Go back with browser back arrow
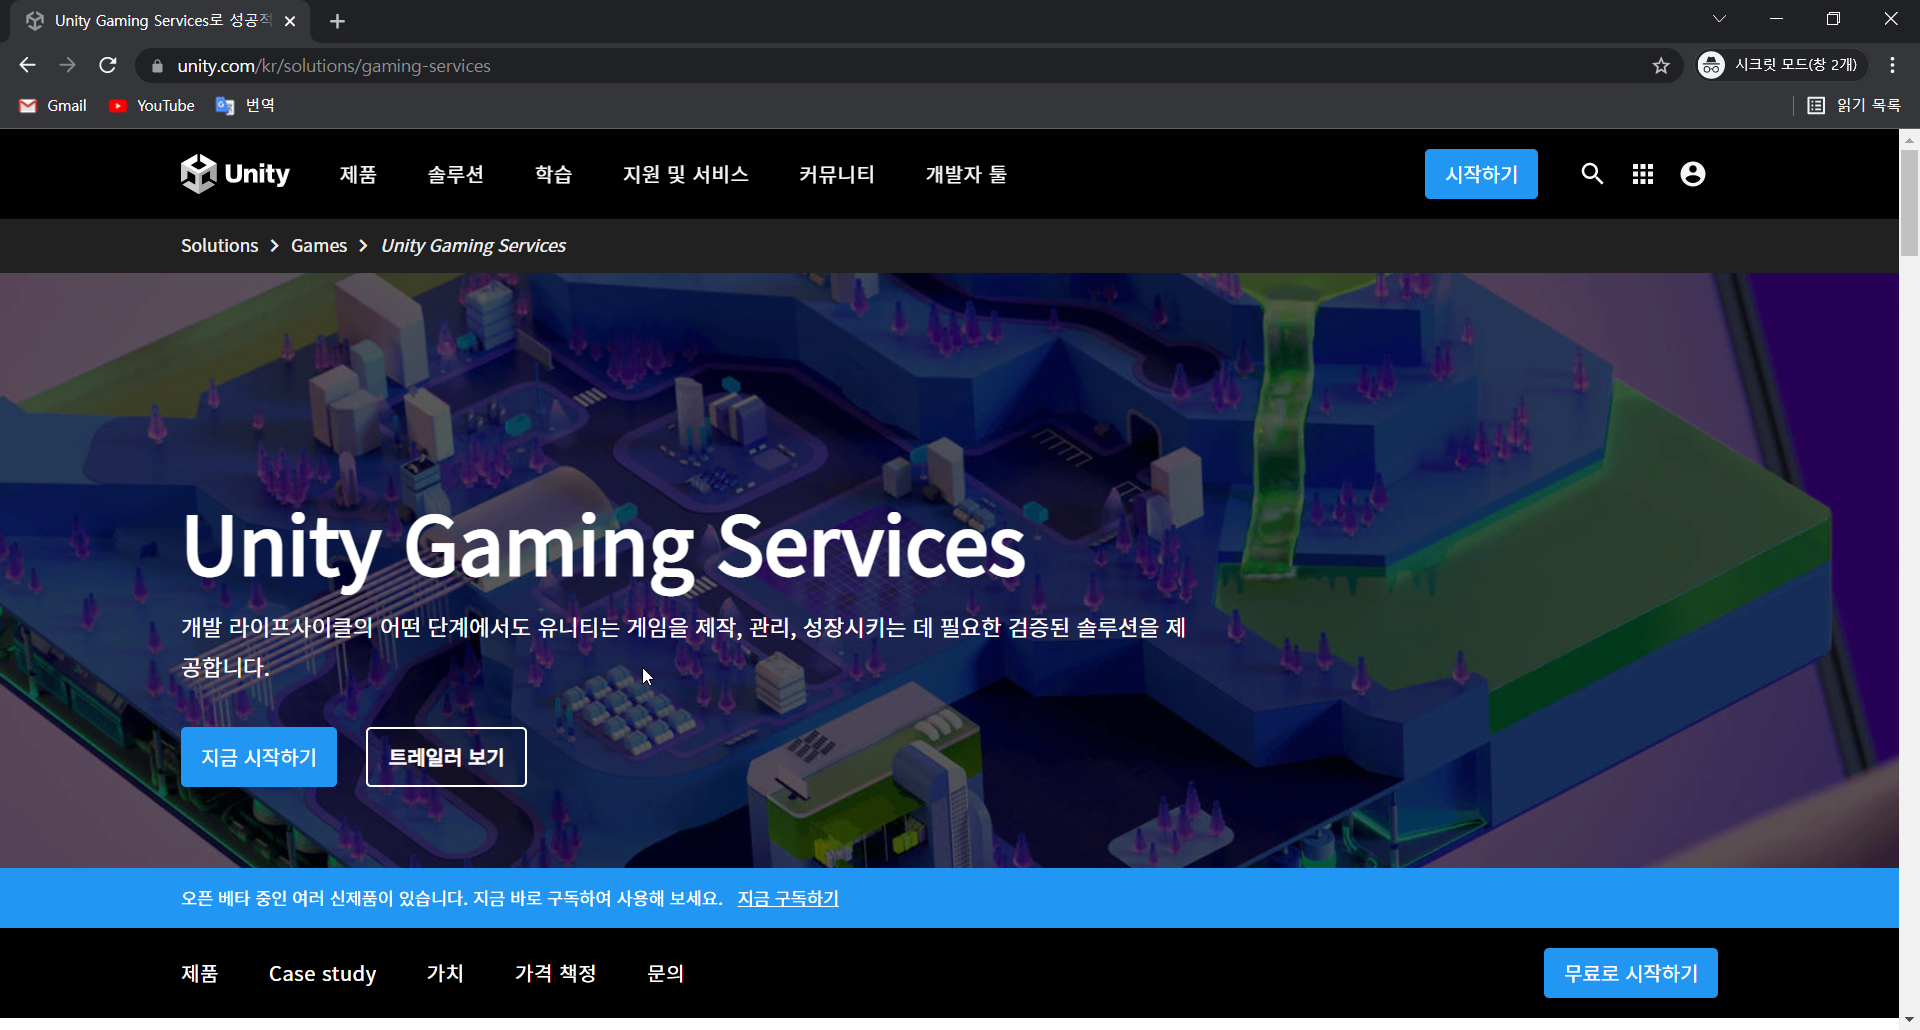1920x1030 pixels. pyautogui.click(x=27, y=65)
